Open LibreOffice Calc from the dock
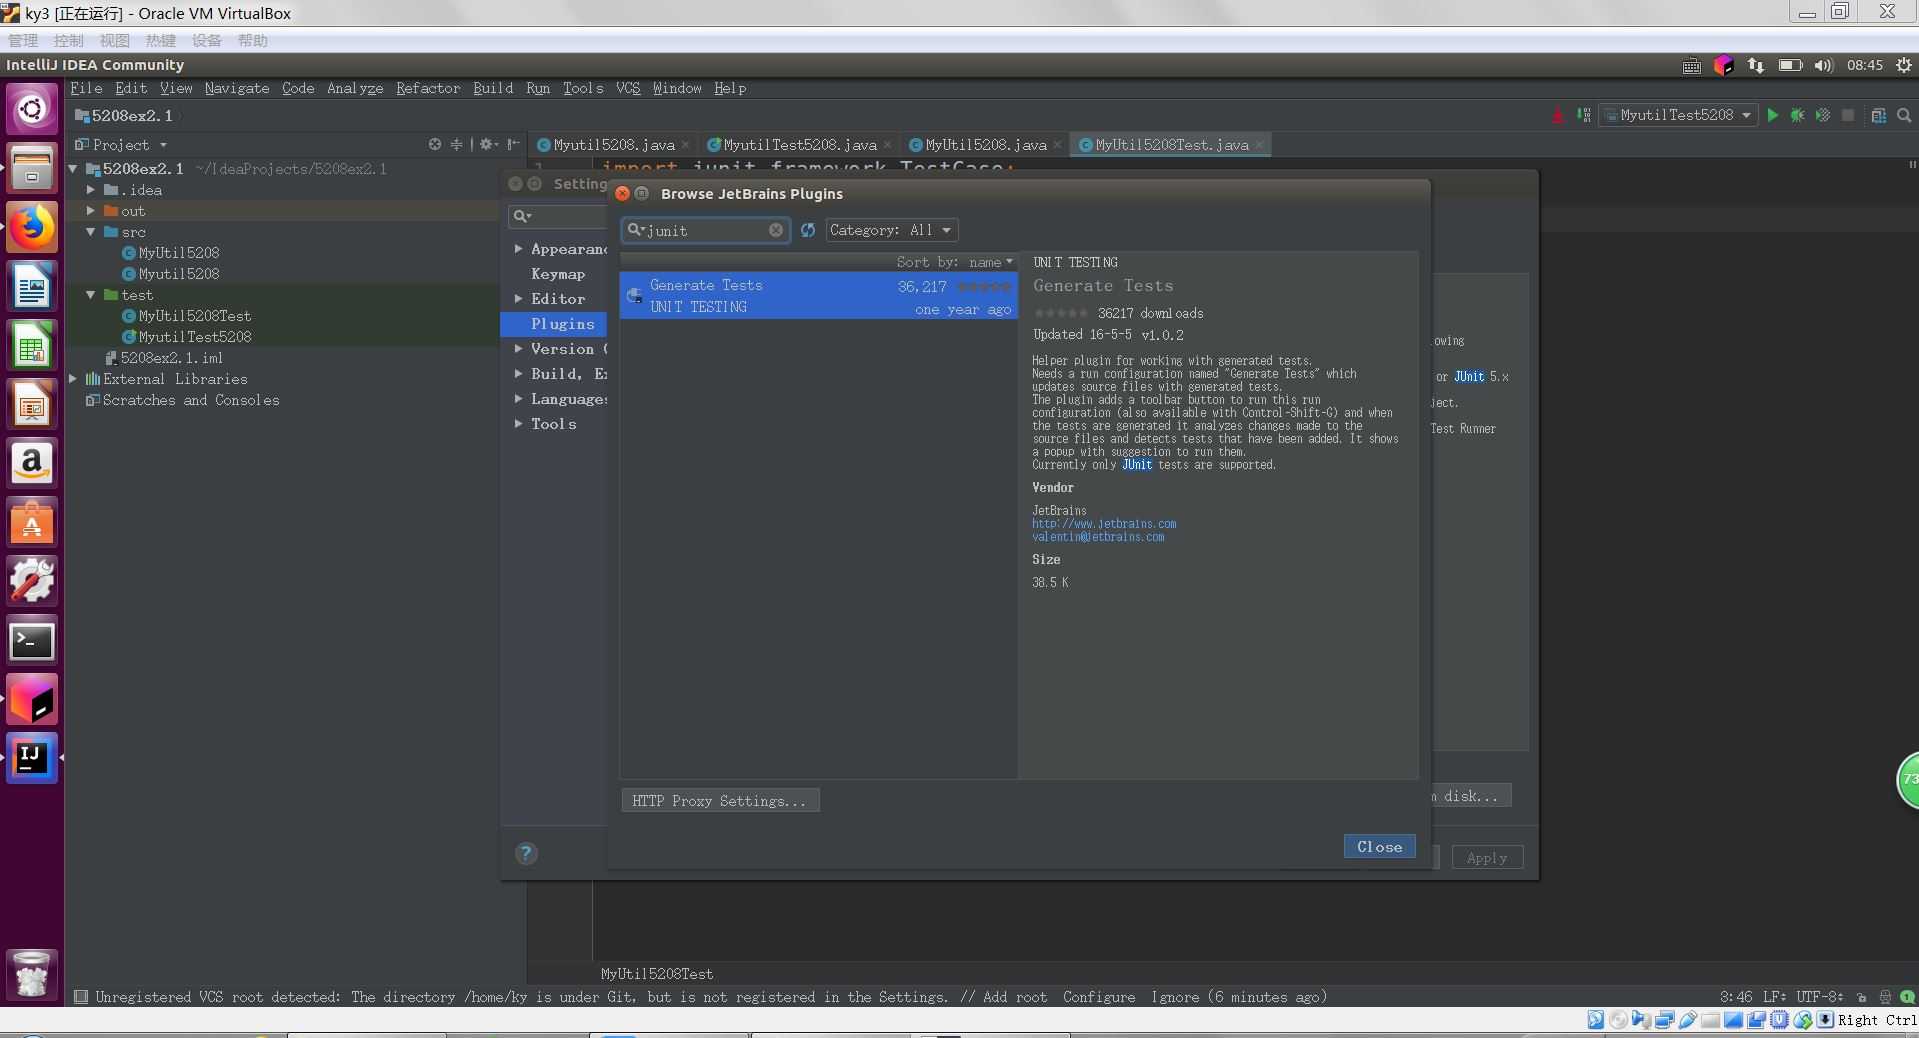The height and width of the screenshot is (1038, 1919). (32, 346)
